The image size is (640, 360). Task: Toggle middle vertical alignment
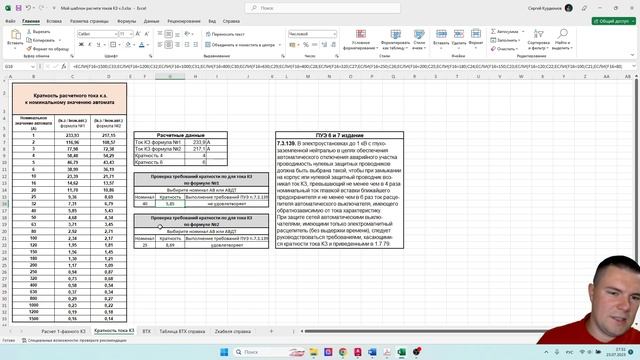(169, 34)
